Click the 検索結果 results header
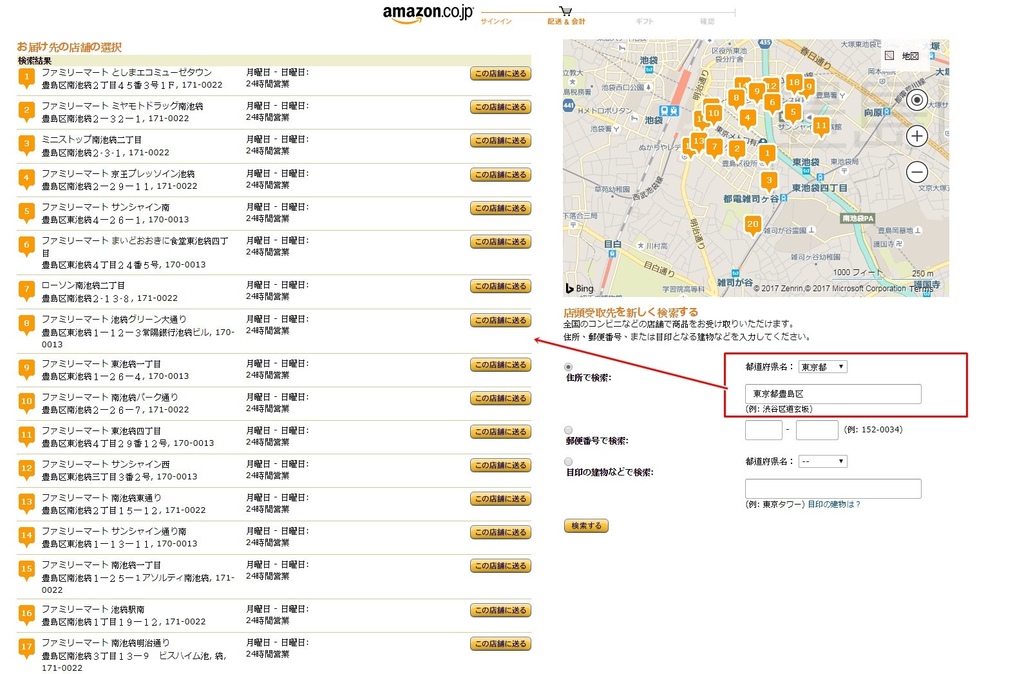This screenshot has width=1024, height=674. (35, 61)
